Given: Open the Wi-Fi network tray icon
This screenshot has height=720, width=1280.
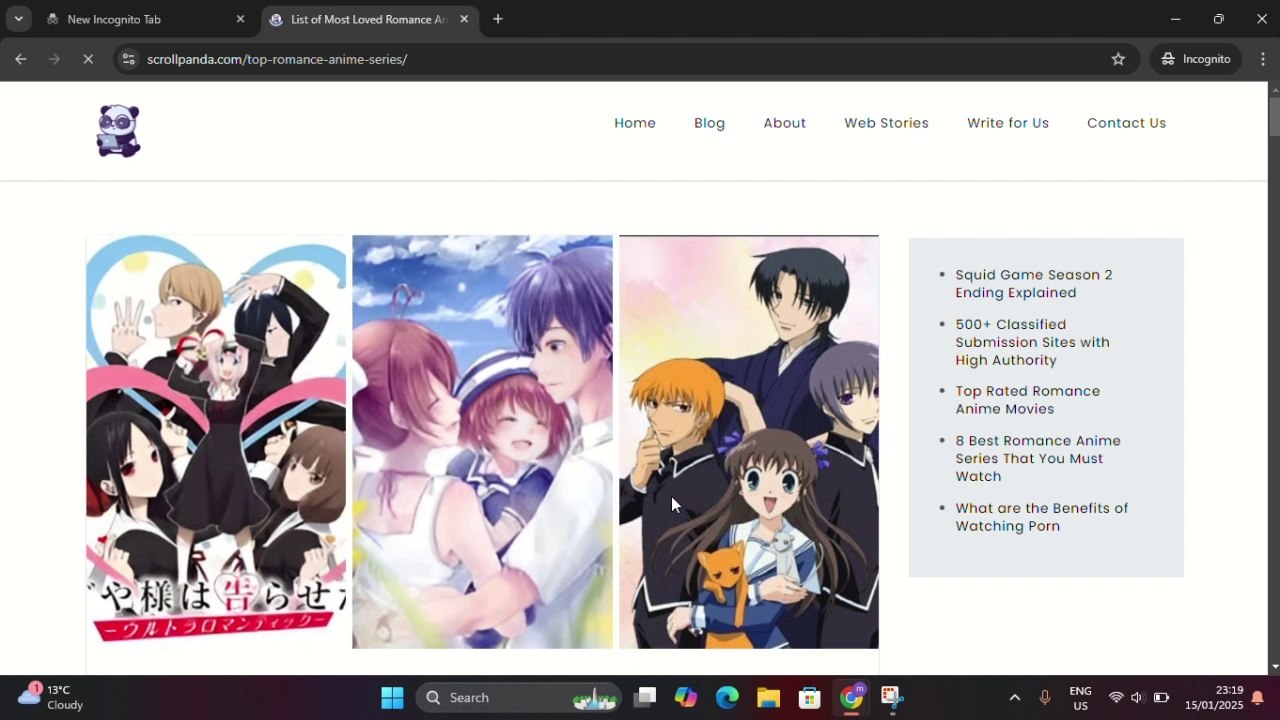Looking at the screenshot, I should pos(1116,698).
